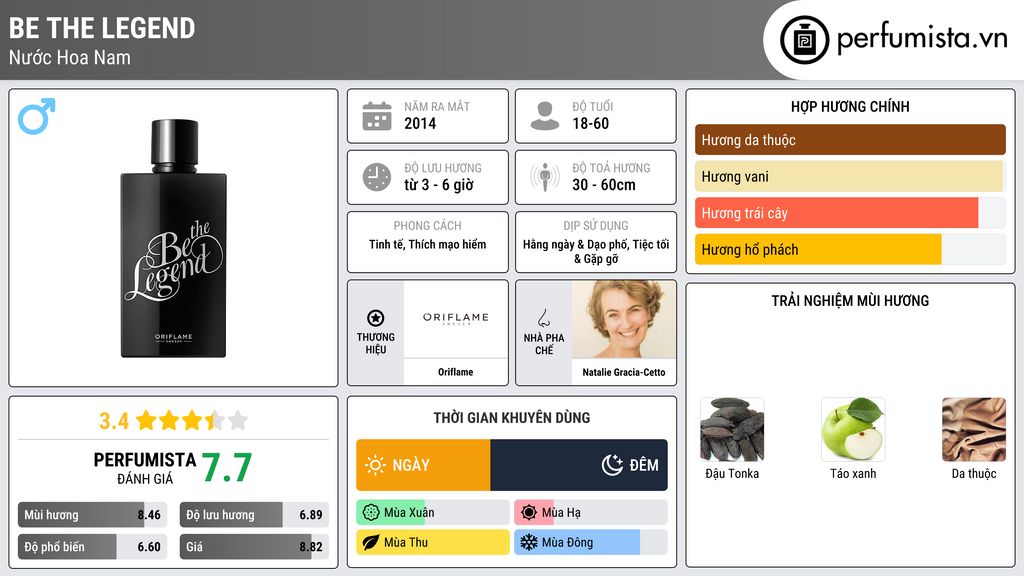Click the calendar icon beside Năm ra mắt
The width and height of the screenshot is (1024, 576).
pyautogui.click(x=377, y=116)
